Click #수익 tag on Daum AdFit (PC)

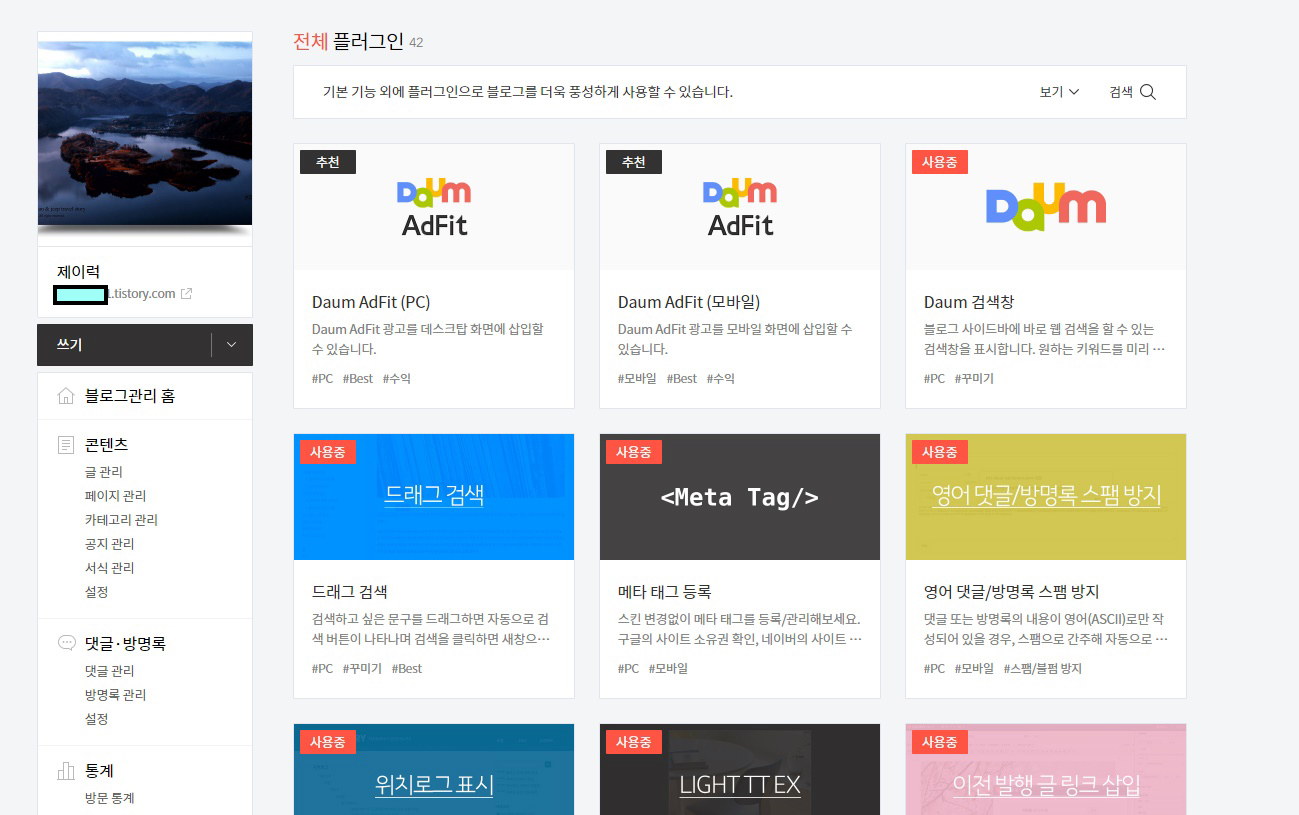click(396, 379)
